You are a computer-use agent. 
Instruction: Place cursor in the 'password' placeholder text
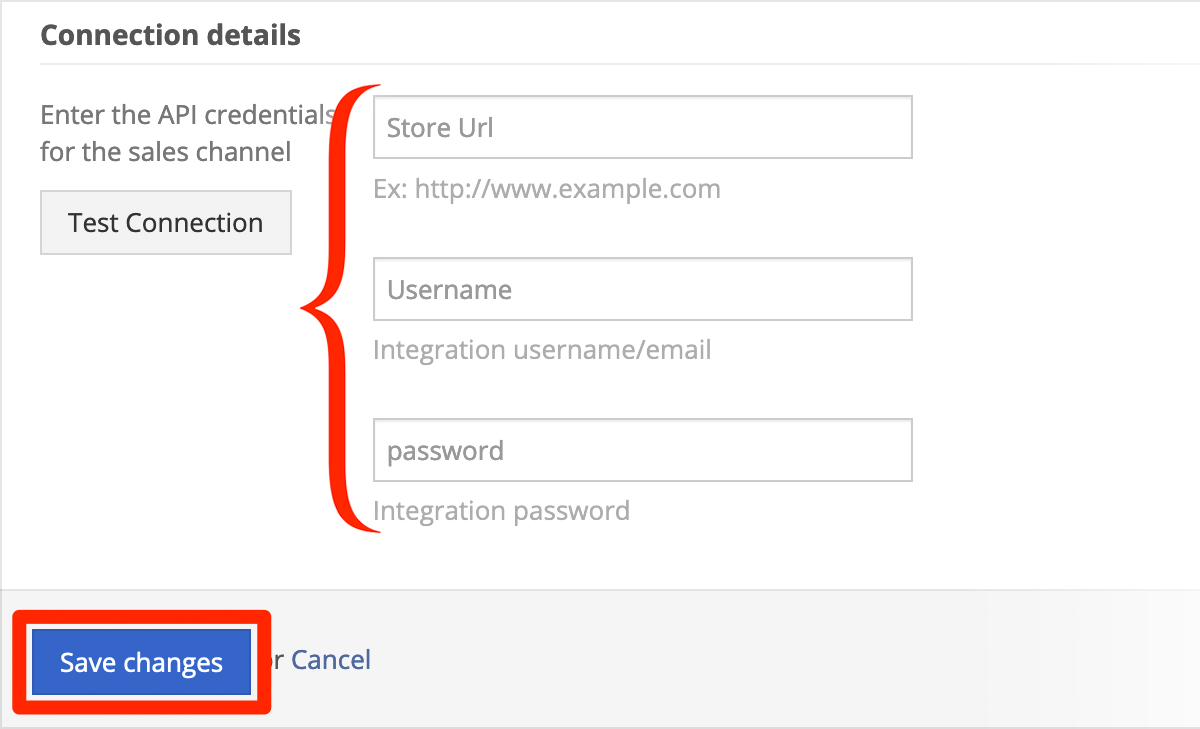pyautogui.click(x=445, y=452)
